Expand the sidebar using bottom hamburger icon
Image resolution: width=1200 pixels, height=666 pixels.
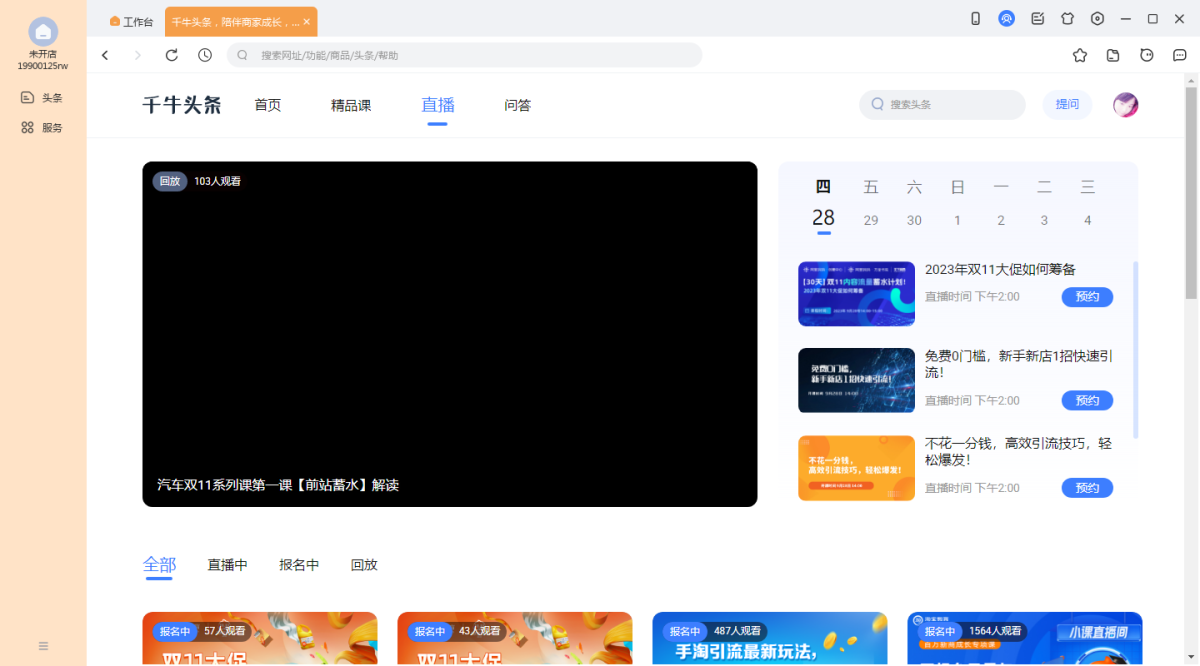[x=43, y=646]
